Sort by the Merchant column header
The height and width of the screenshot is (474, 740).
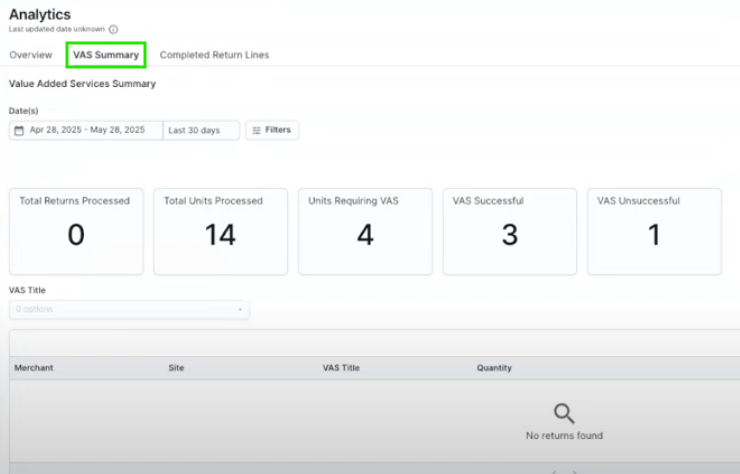coord(34,368)
